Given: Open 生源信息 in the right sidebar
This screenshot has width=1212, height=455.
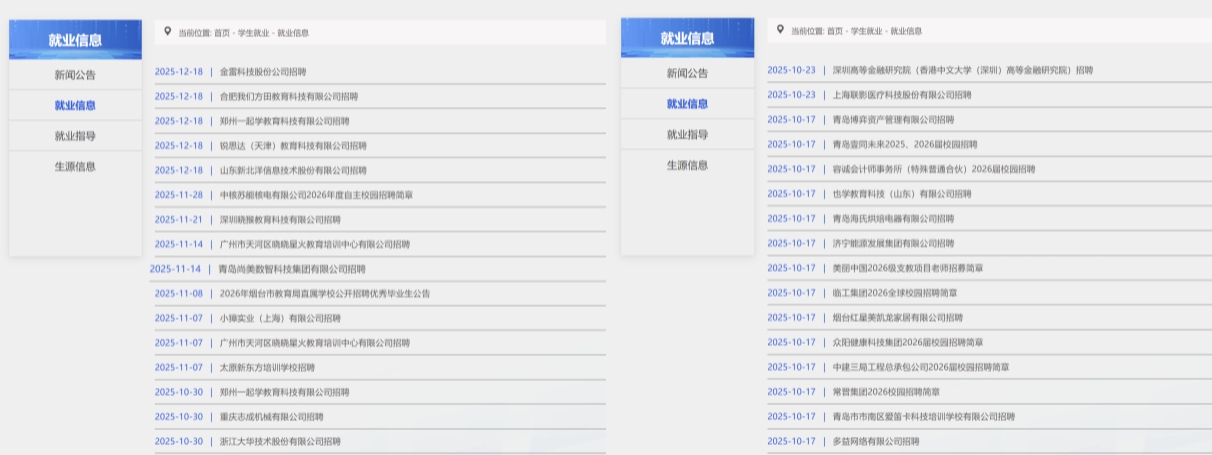Looking at the screenshot, I should 687,165.
